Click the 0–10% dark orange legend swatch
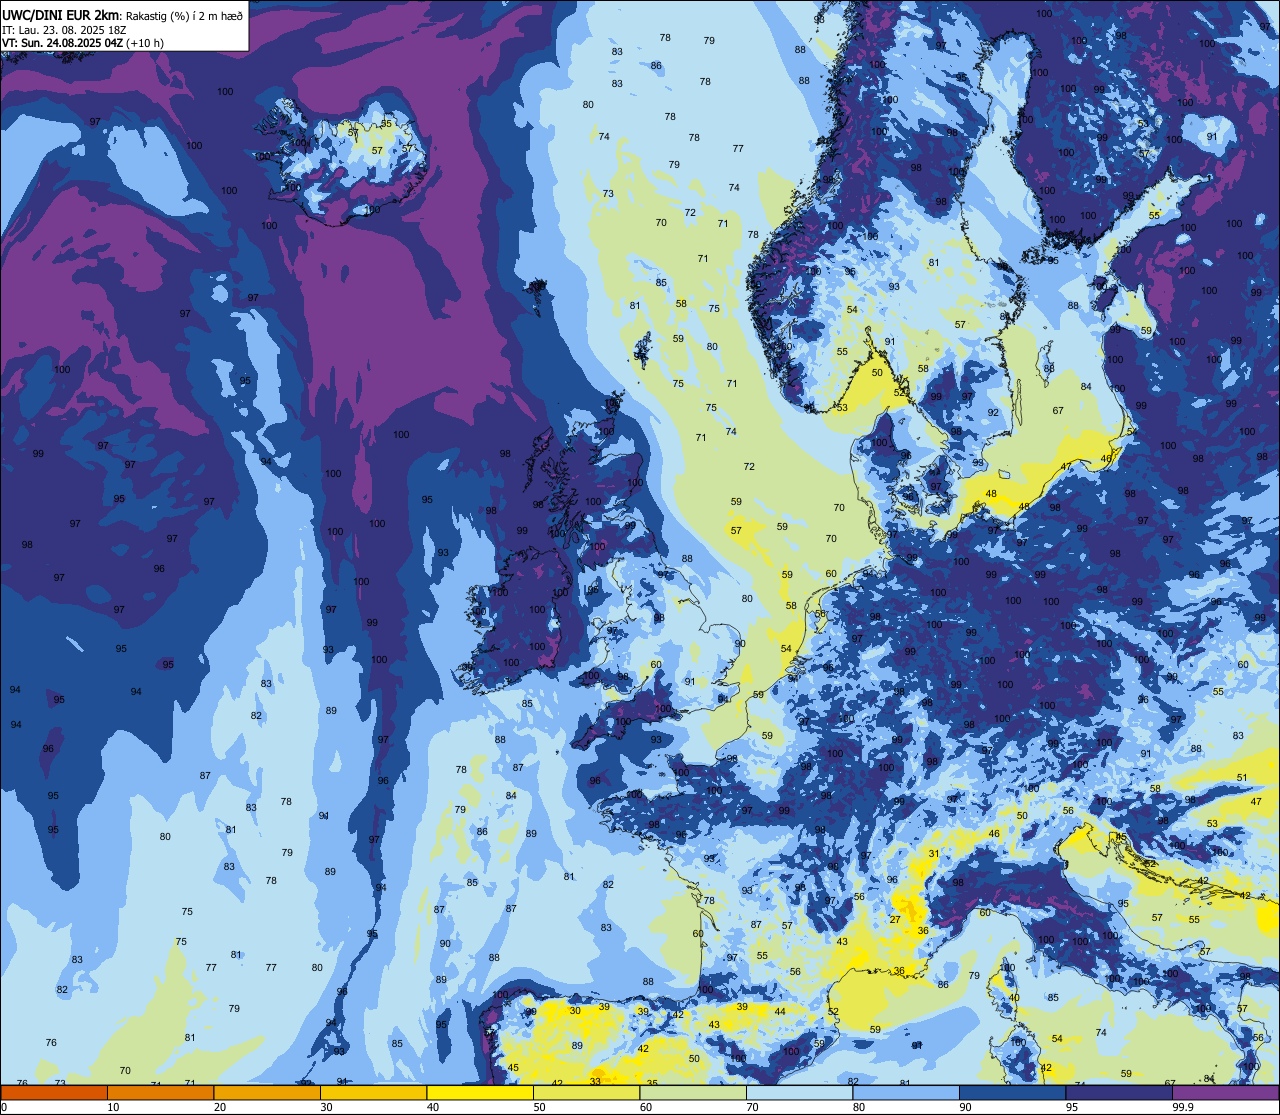Screen dimensions: 1280x1115 click(x=54, y=1092)
